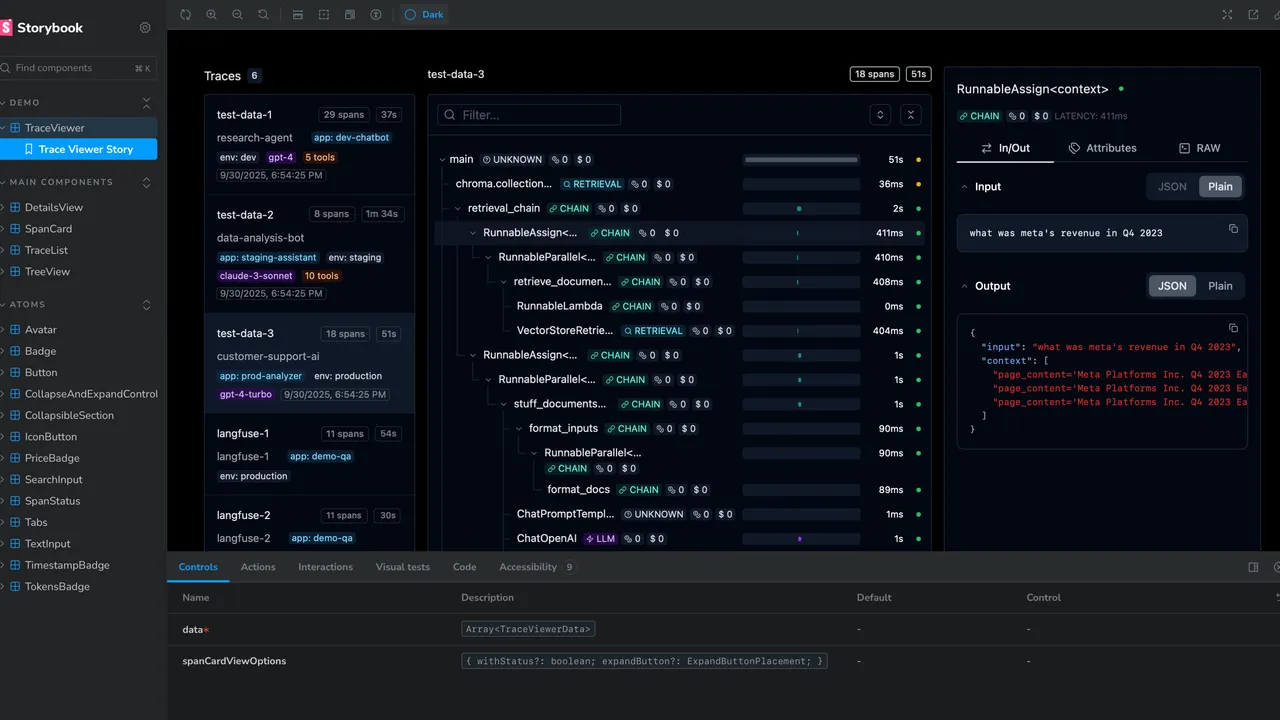Set Input view to Plain
The height and width of the screenshot is (720, 1280).
pos(1220,187)
